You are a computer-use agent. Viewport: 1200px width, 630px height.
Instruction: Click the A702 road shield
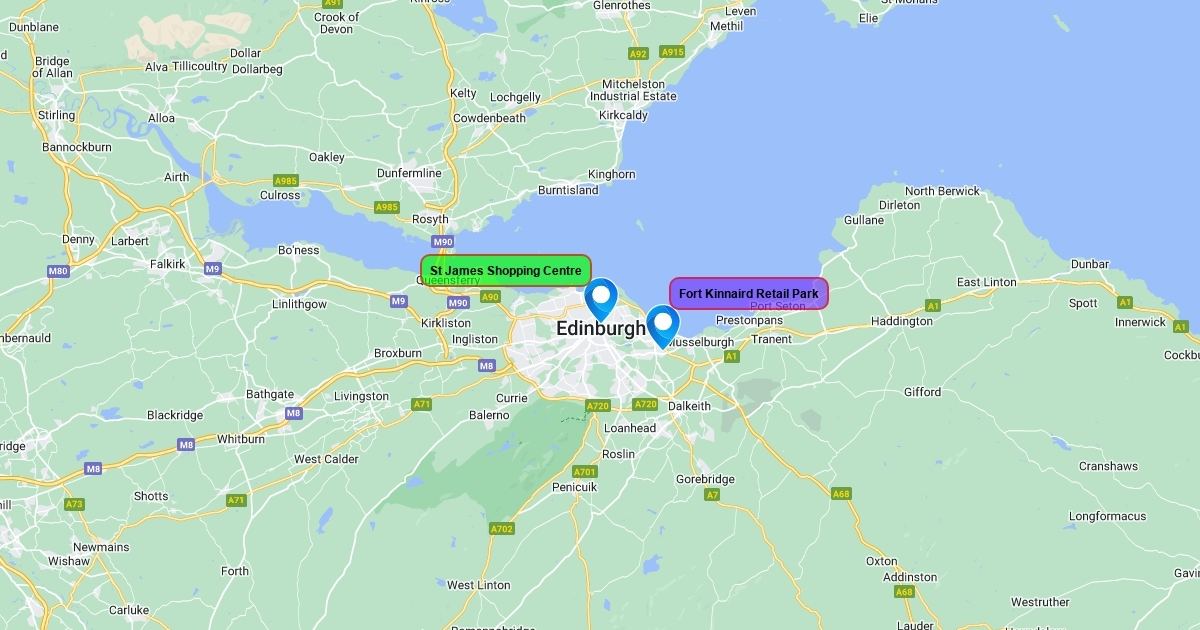tap(501, 528)
